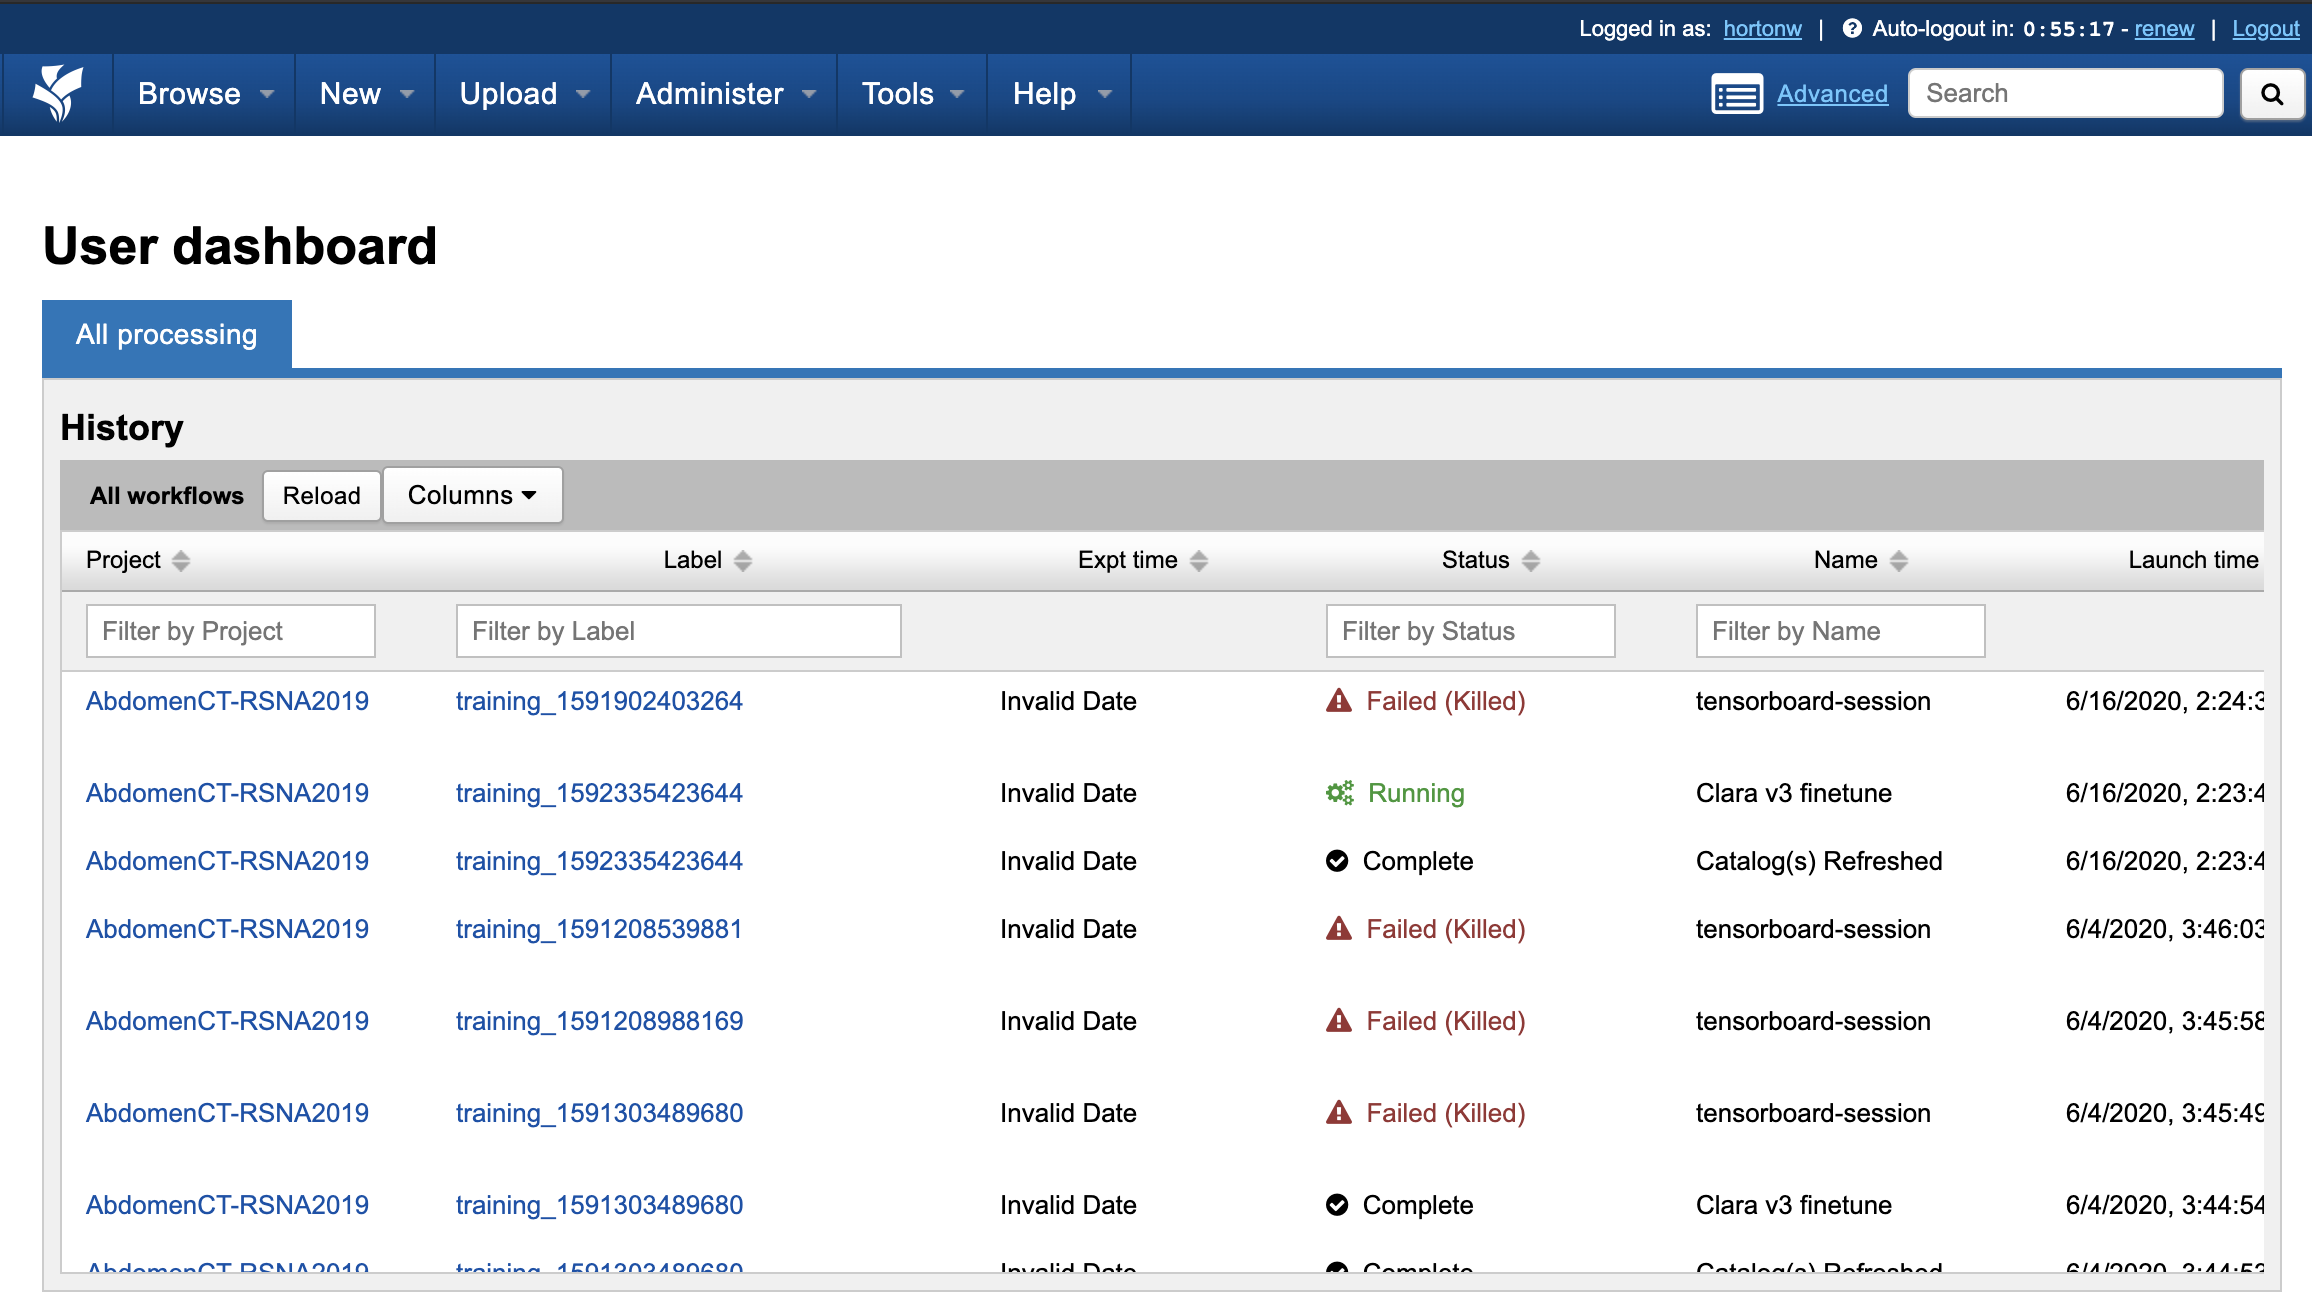The width and height of the screenshot is (2312, 1316).
Task: Click the stored searches list icon
Action: tap(1736, 94)
